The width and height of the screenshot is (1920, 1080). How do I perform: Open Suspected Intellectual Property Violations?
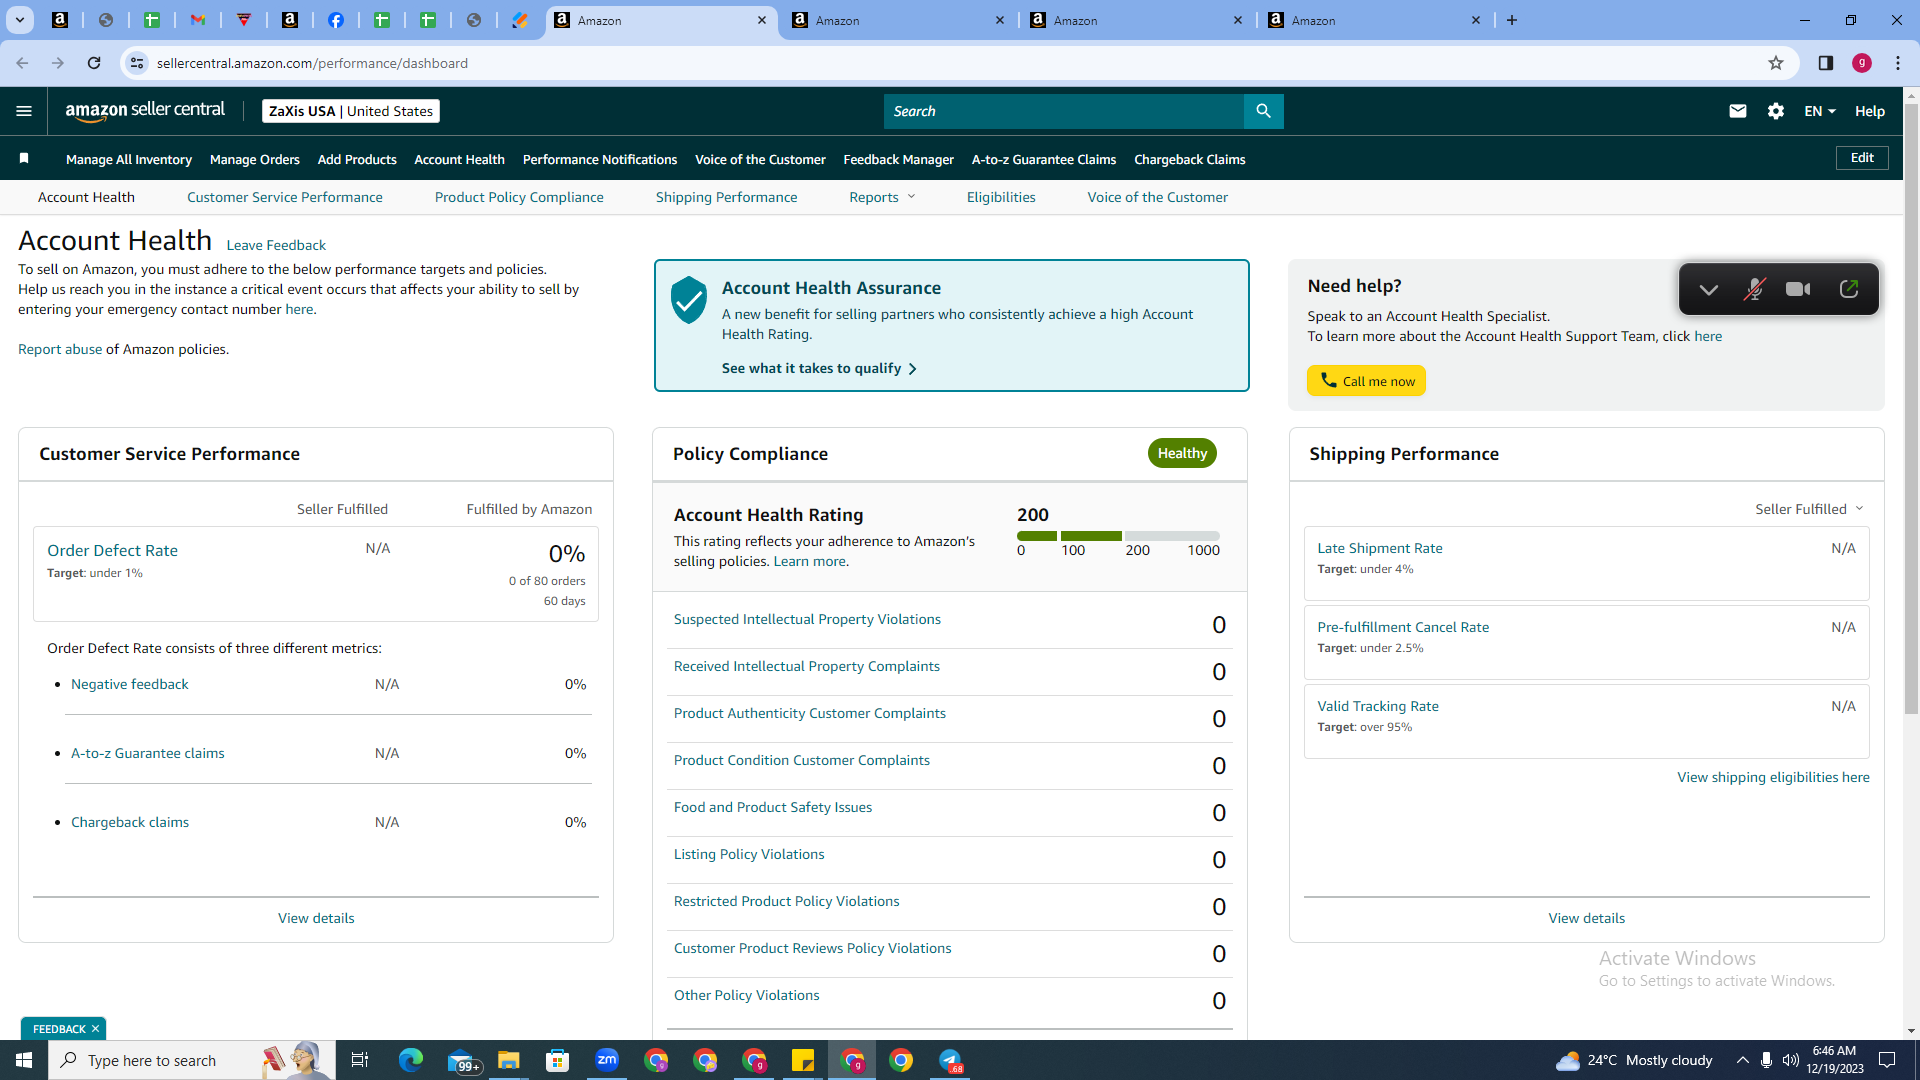807,619
